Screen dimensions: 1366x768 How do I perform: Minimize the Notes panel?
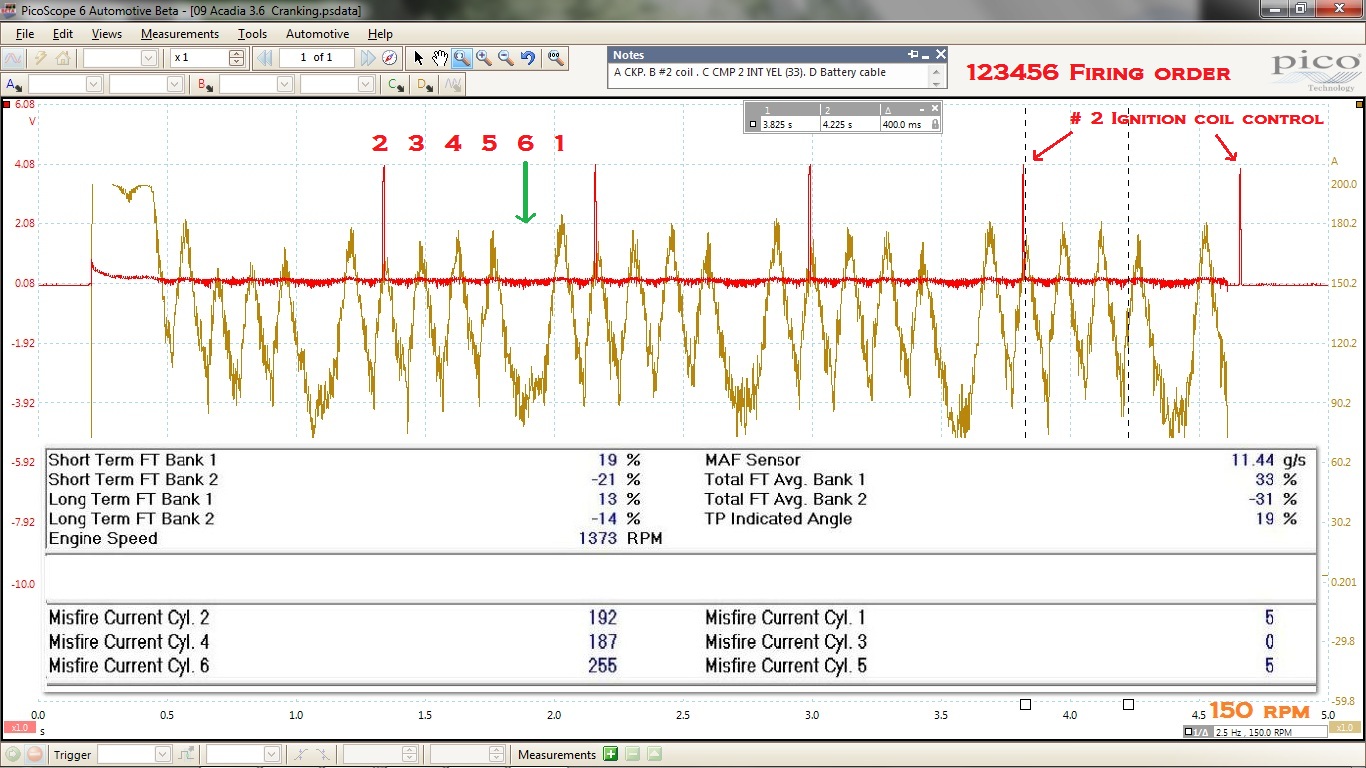pyautogui.click(x=926, y=55)
